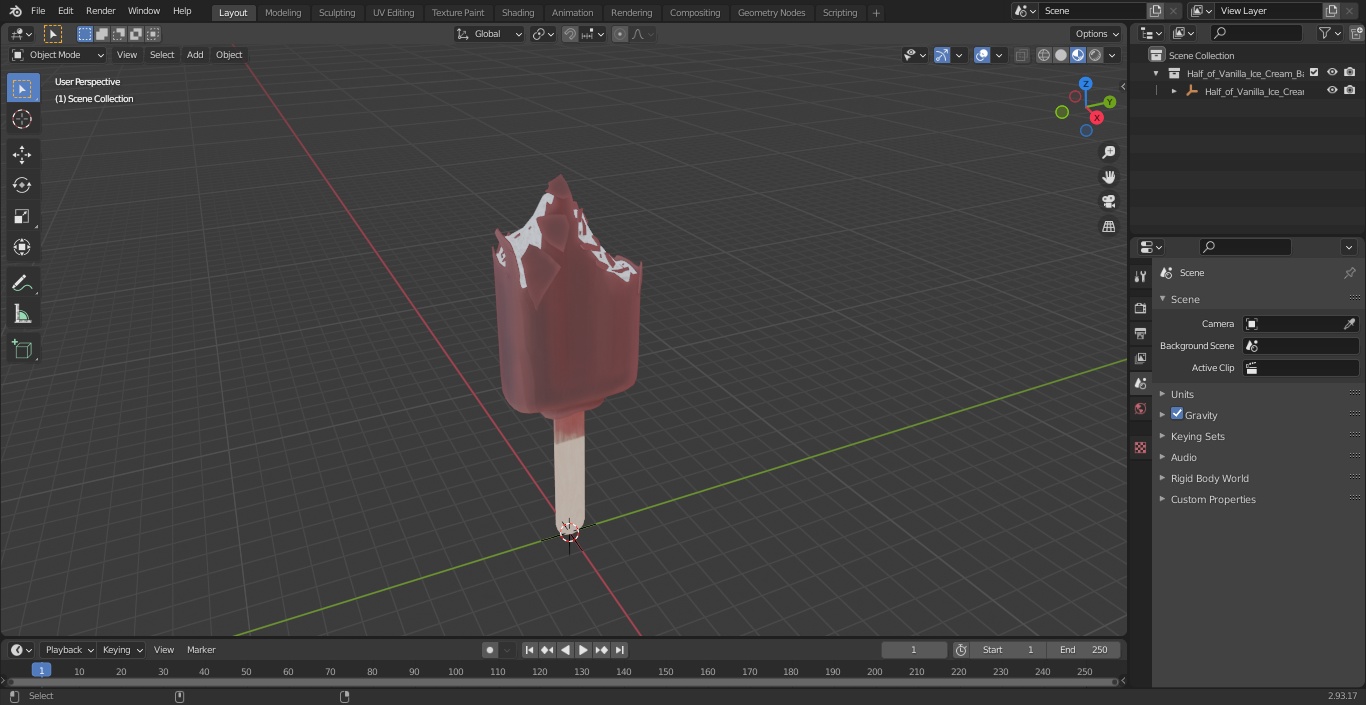Open the Playback dropdown in timeline
The image size is (1366, 705).
(x=68, y=650)
